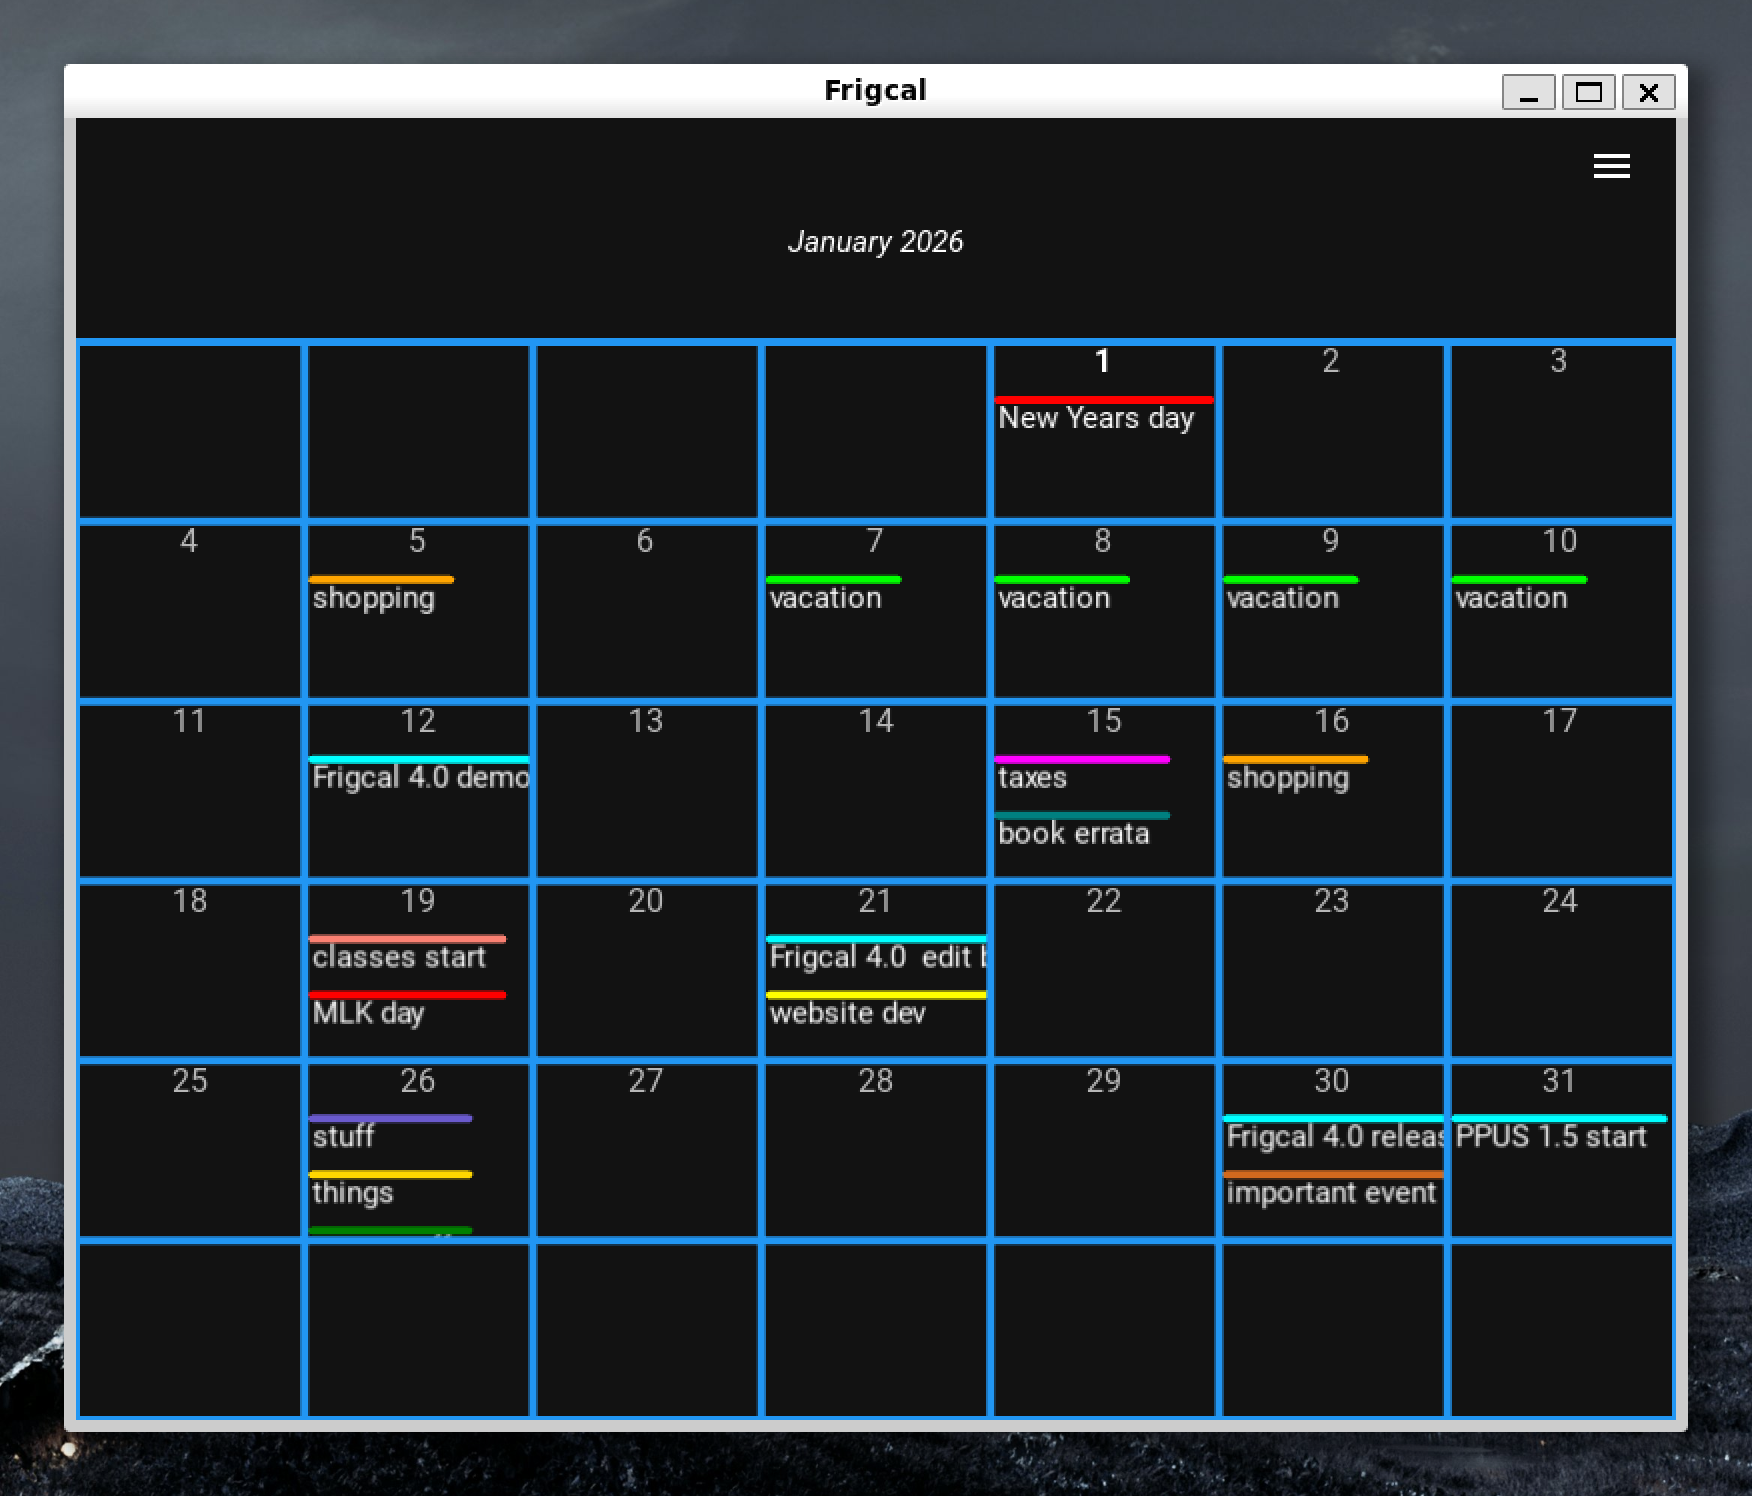
Task: Click the stuff event on January 26
Action: (343, 1137)
